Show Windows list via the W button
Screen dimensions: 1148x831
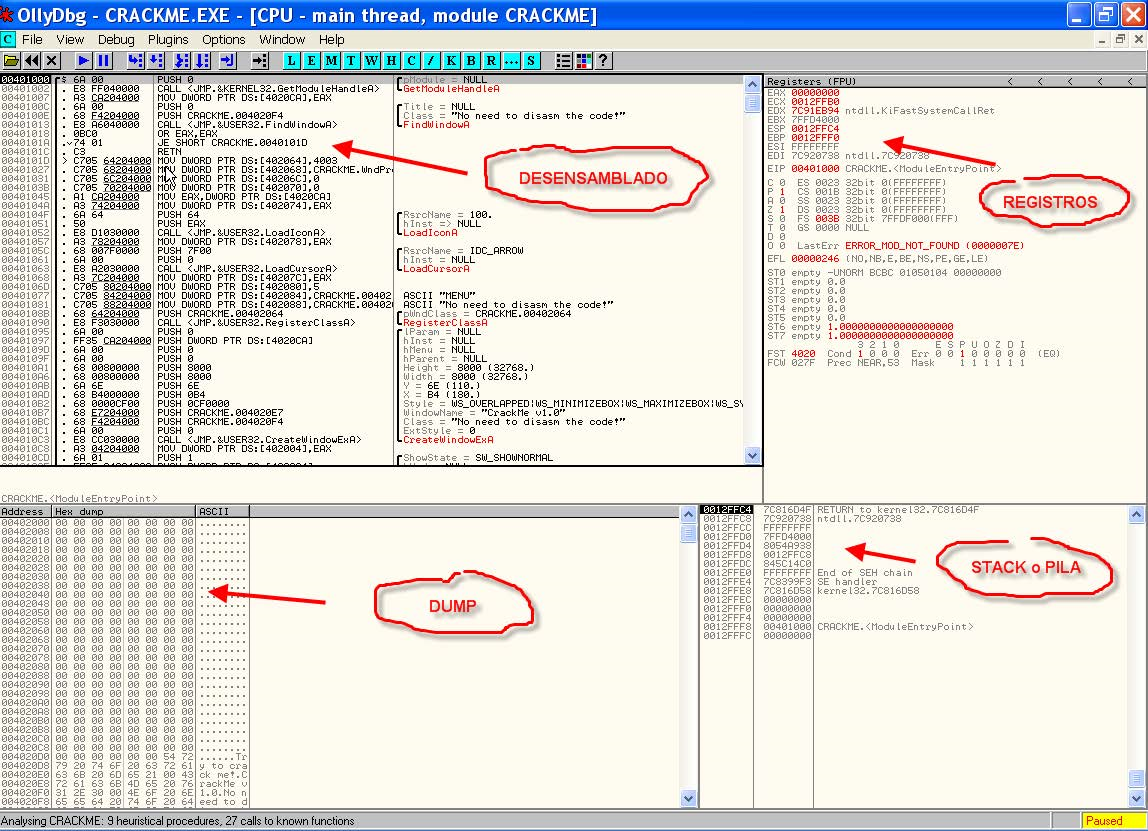point(371,61)
